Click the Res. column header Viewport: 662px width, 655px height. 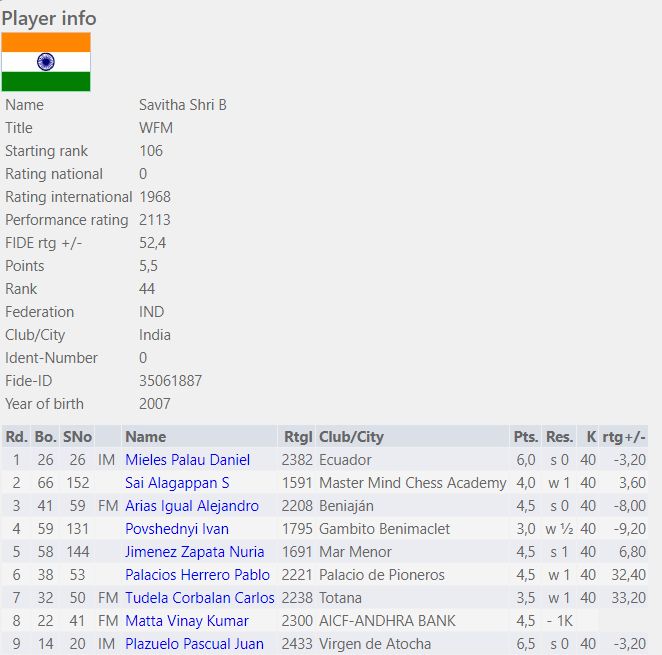(x=559, y=437)
